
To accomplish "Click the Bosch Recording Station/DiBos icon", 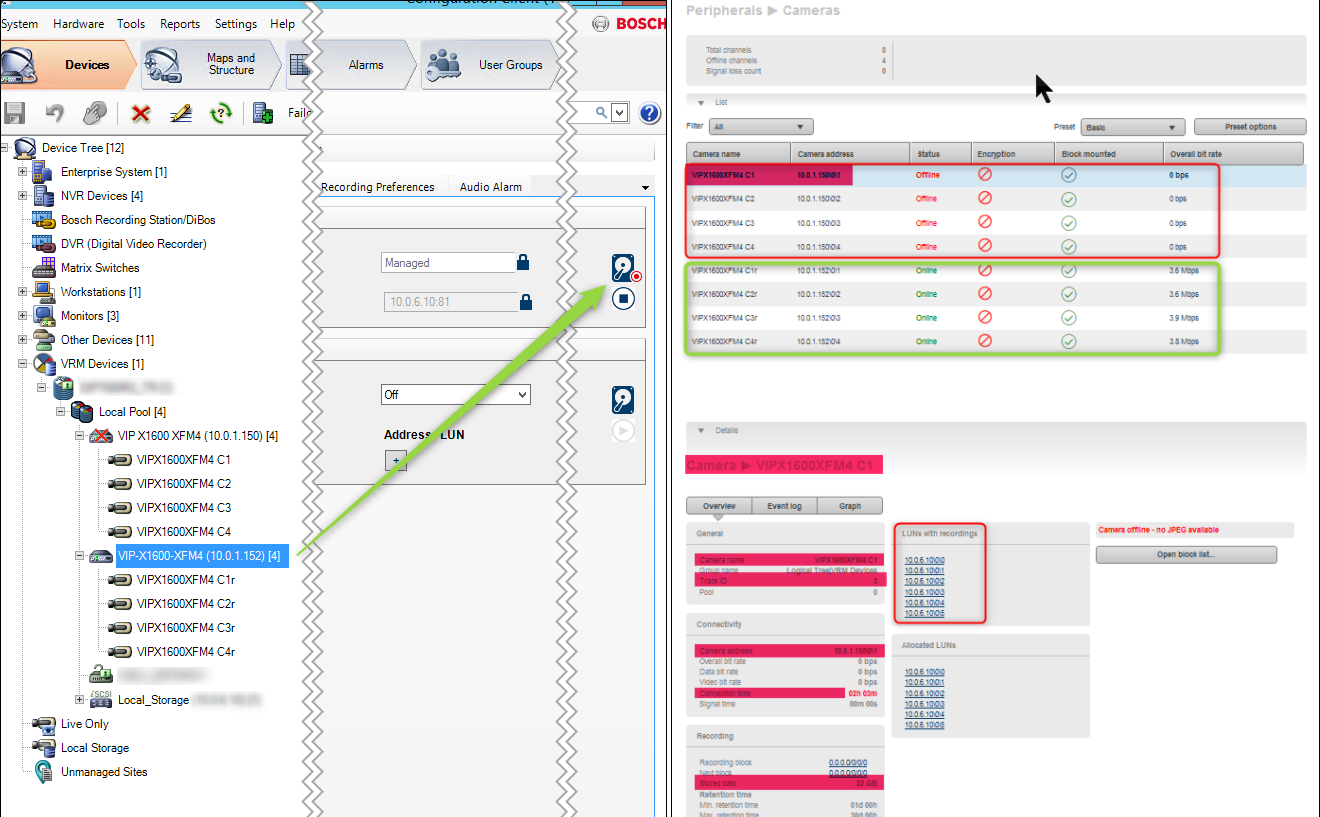I will pyautogui.click(x=43, y=219).
